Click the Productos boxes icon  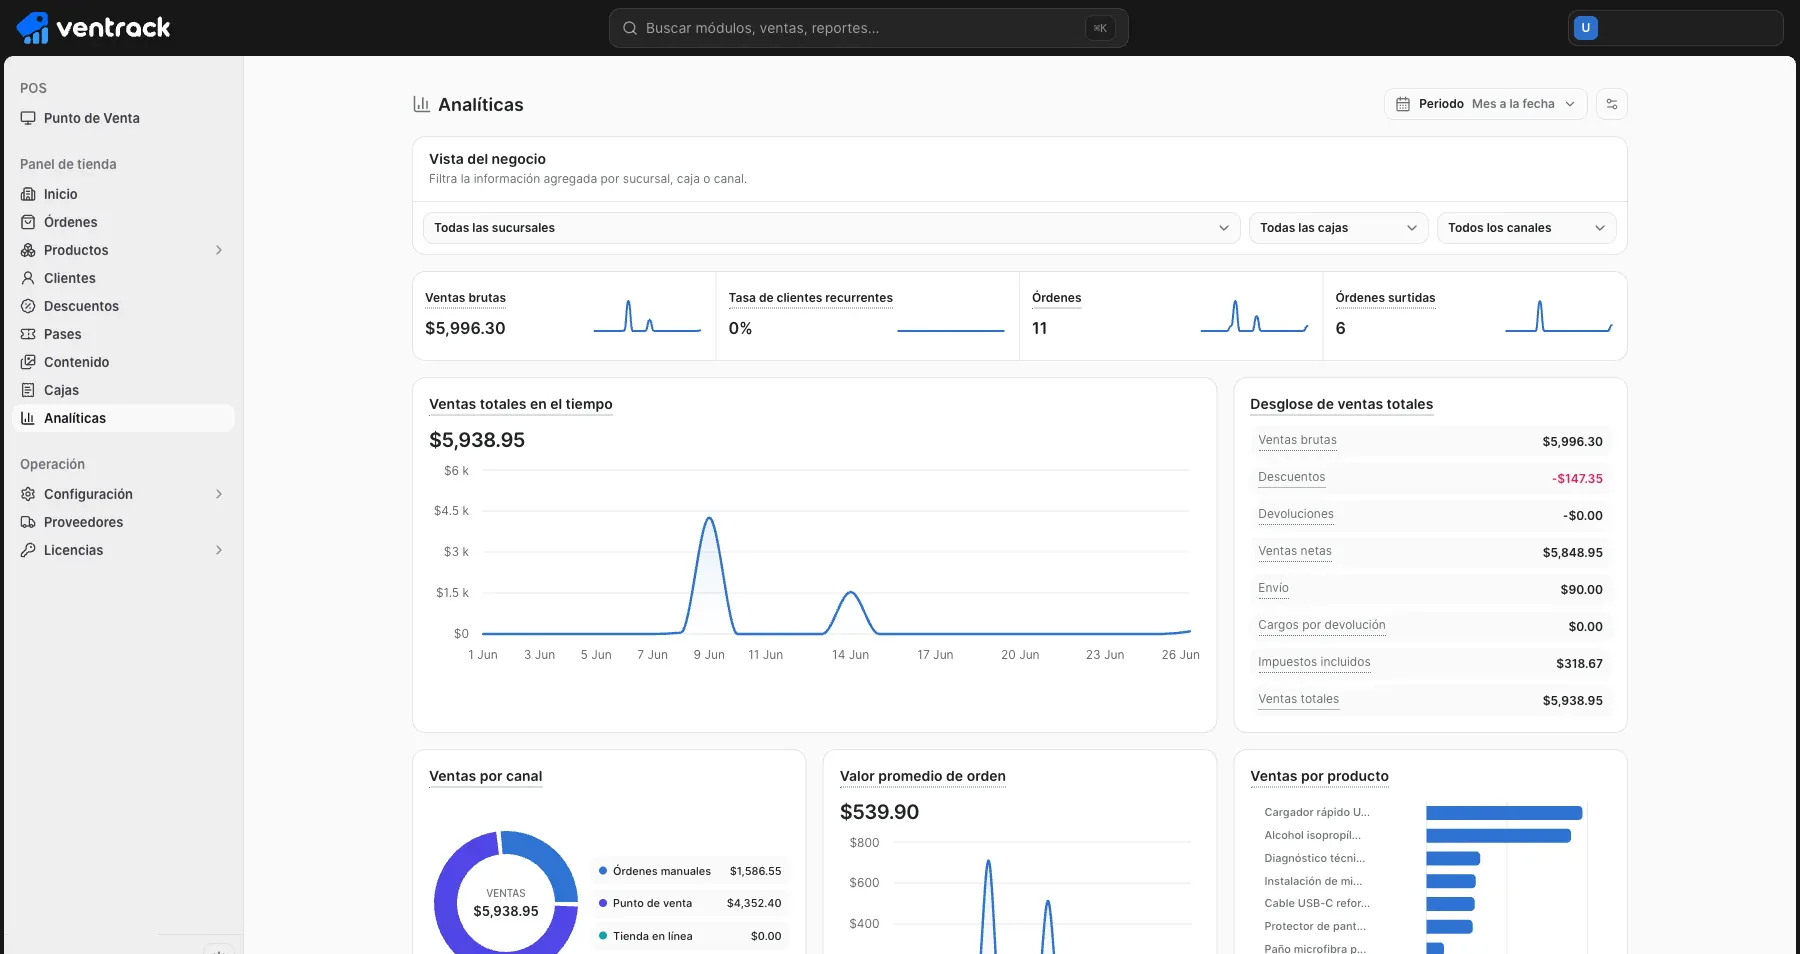point(28,250)
